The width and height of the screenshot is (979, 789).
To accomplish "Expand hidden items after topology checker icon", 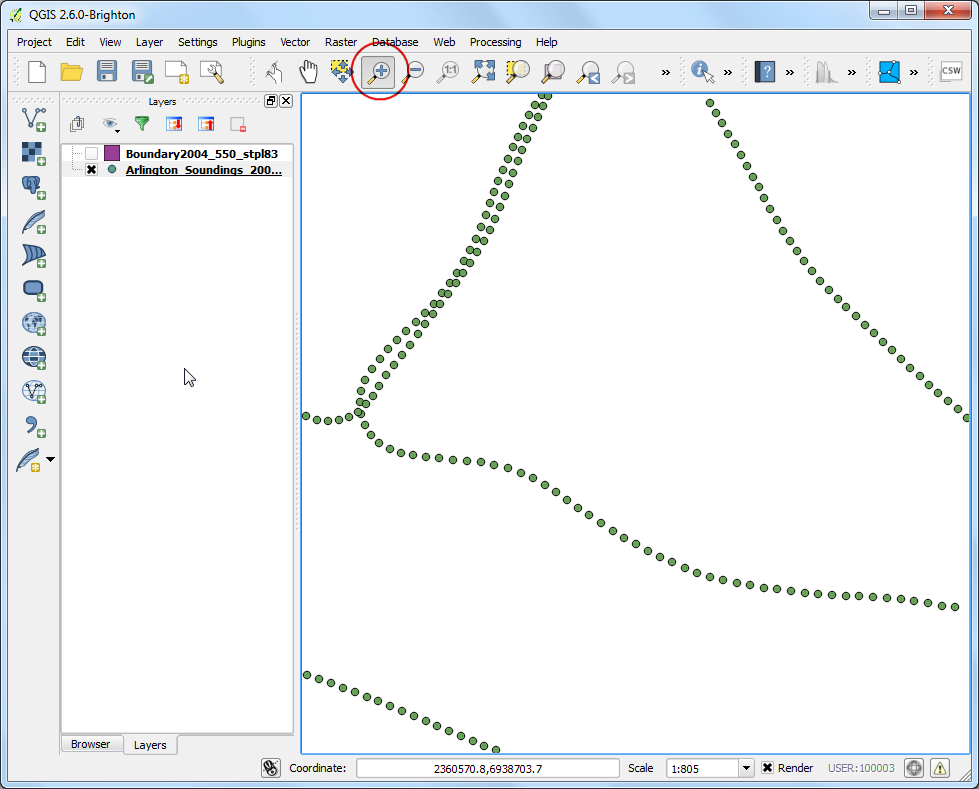I will click(x=913, y=72).
